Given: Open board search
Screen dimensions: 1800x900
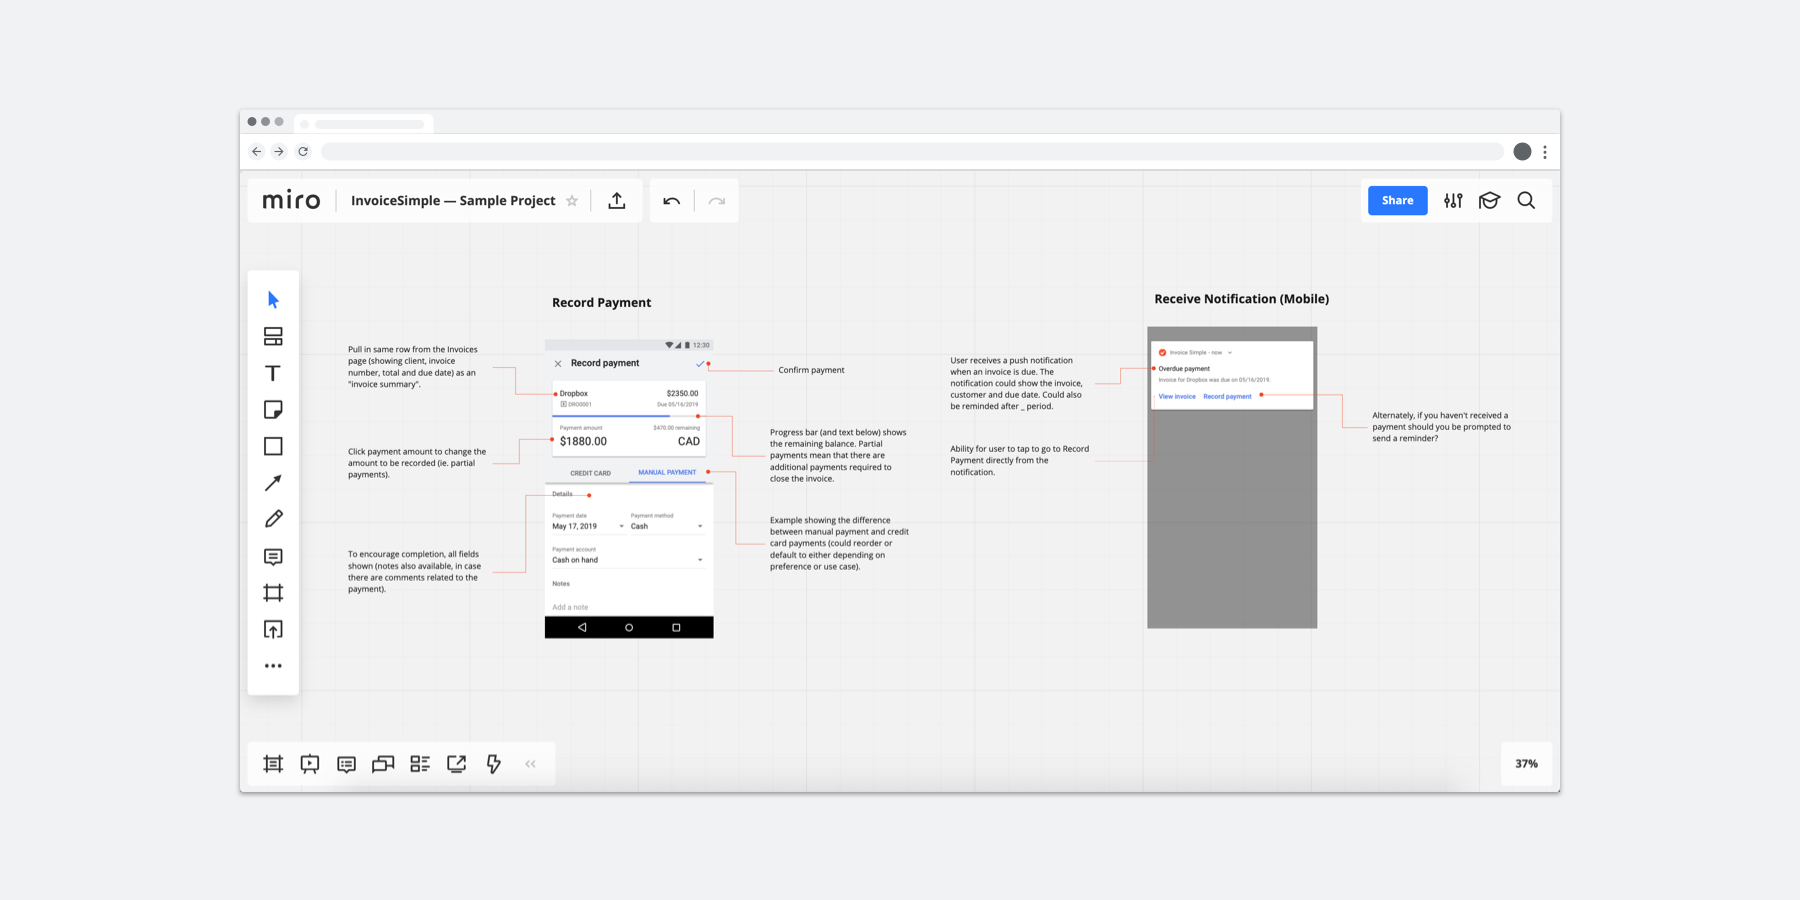Looking at the screenshot, I should (x=1526, y=200).
